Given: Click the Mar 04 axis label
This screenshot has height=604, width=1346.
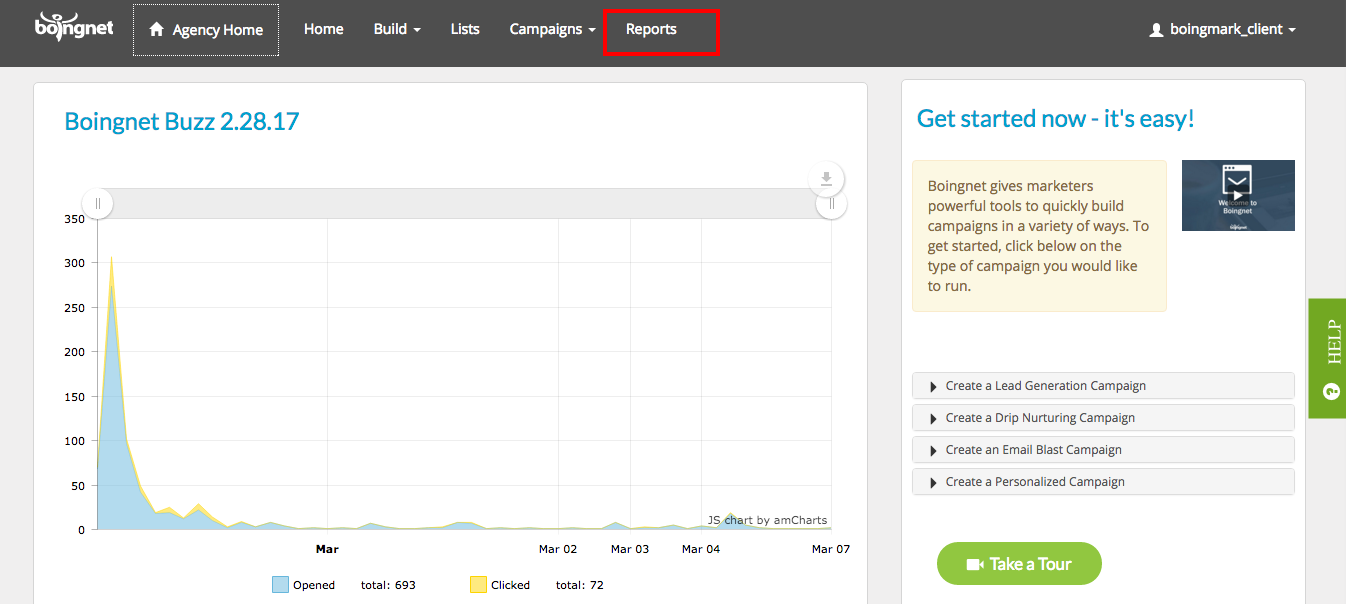Looking at the screenshot, I should 701,549.
